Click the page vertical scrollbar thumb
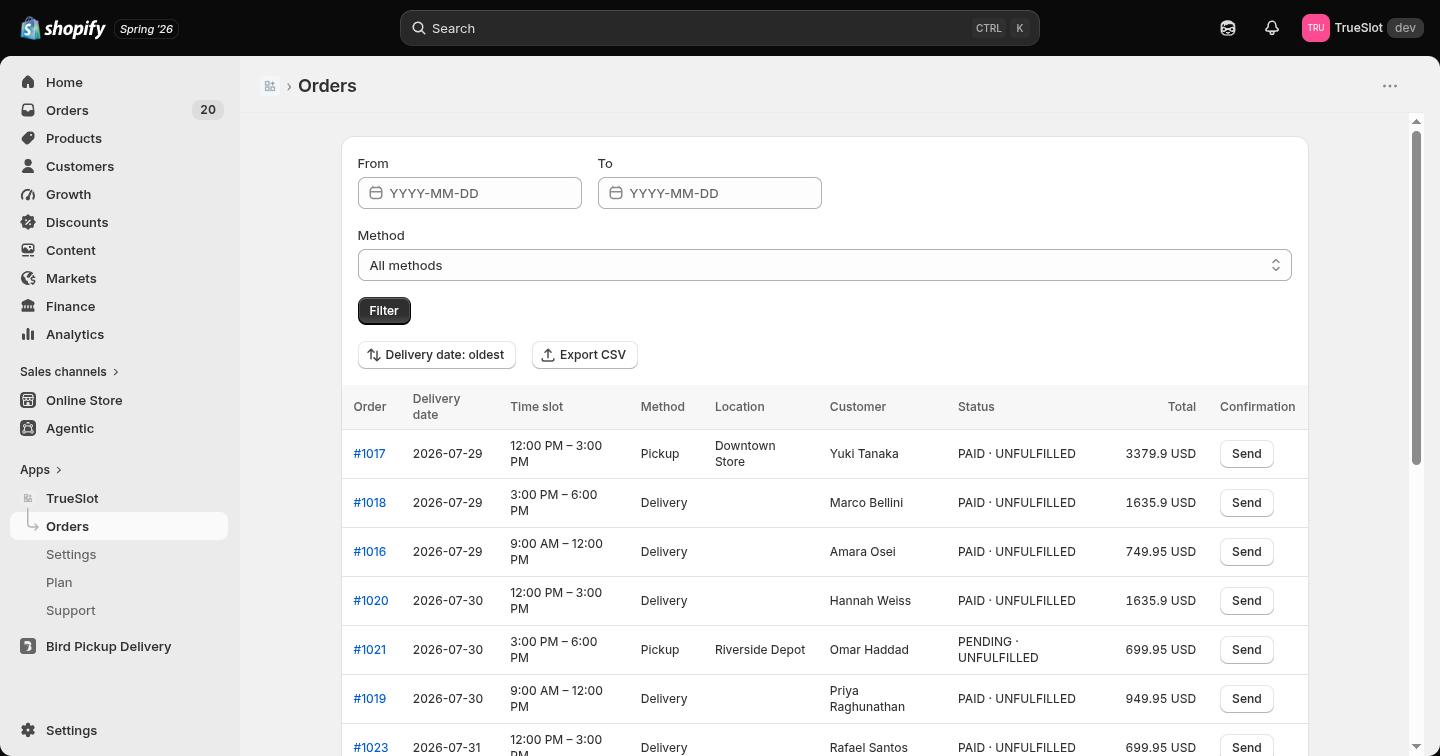 (x=1416, y=298)
